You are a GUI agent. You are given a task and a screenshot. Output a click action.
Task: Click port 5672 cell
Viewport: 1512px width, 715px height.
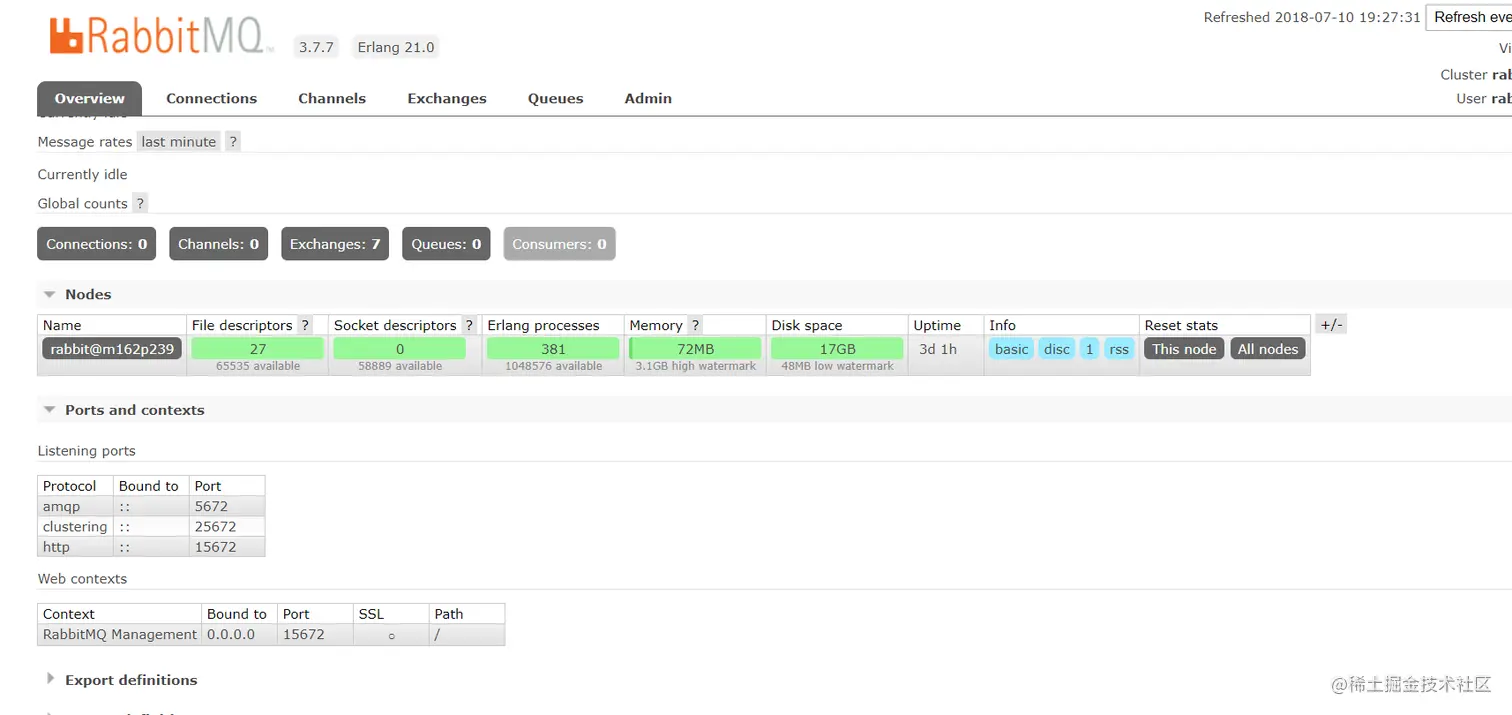[227, 506]
